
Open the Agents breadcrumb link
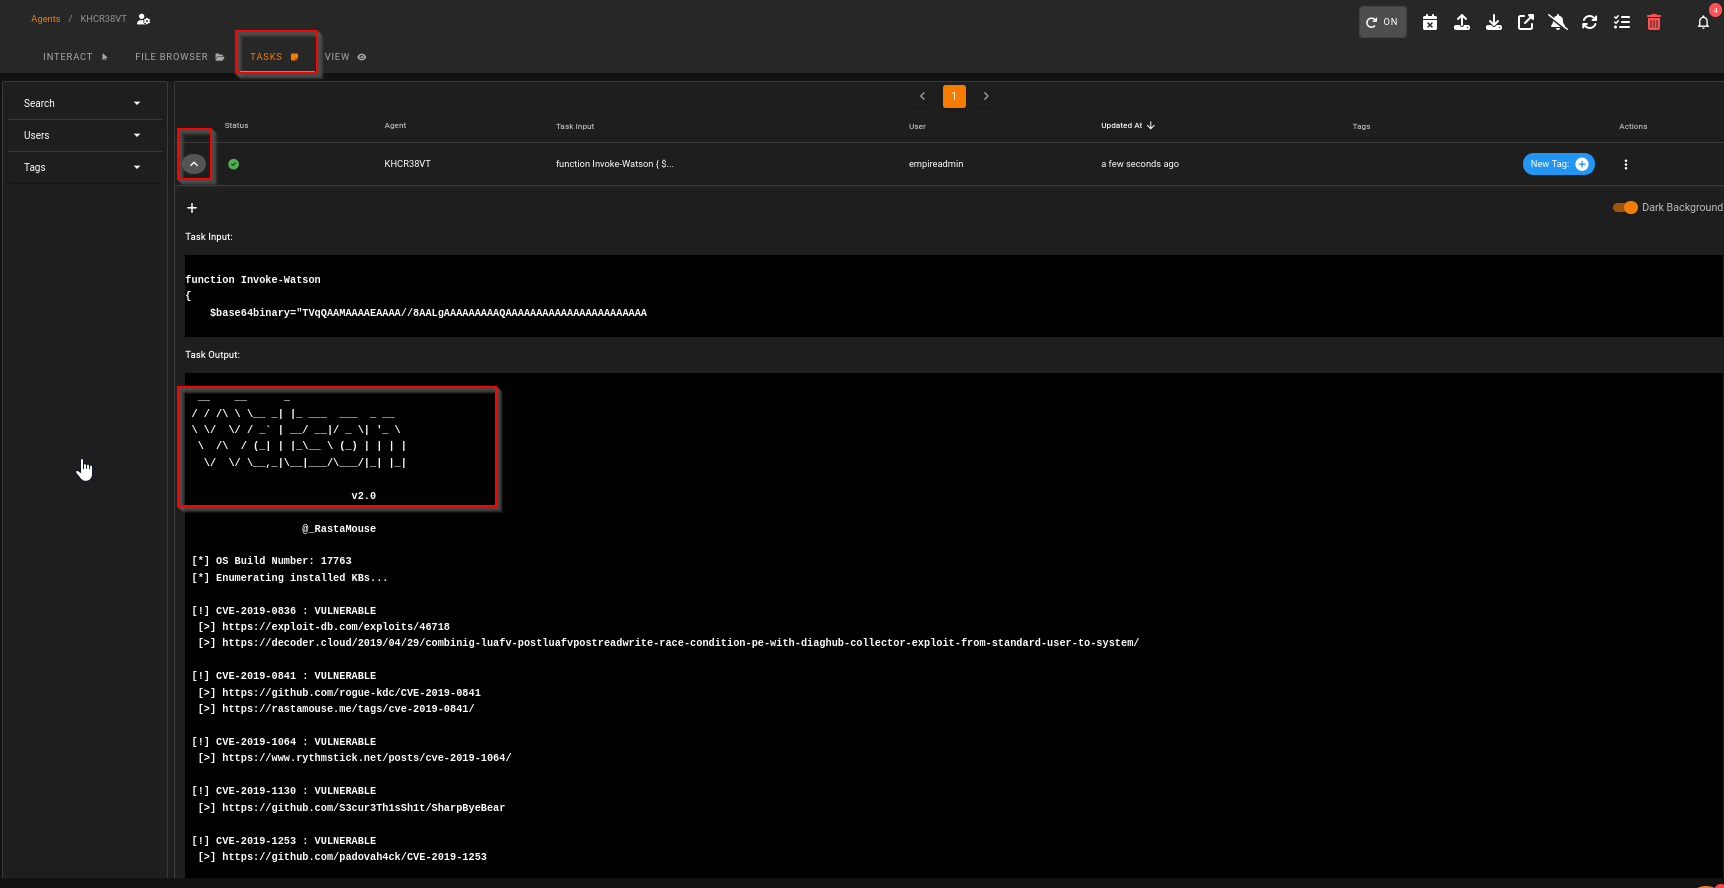46,19
